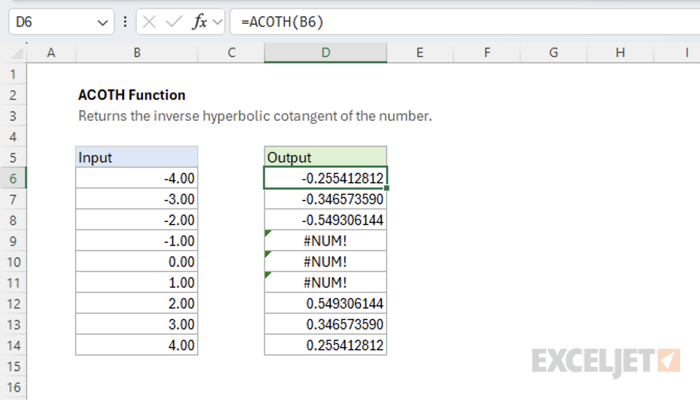The width and height of the screenshot is (700, 400).
Task: Click the 'Output' header cell
Action: (325, 158)
